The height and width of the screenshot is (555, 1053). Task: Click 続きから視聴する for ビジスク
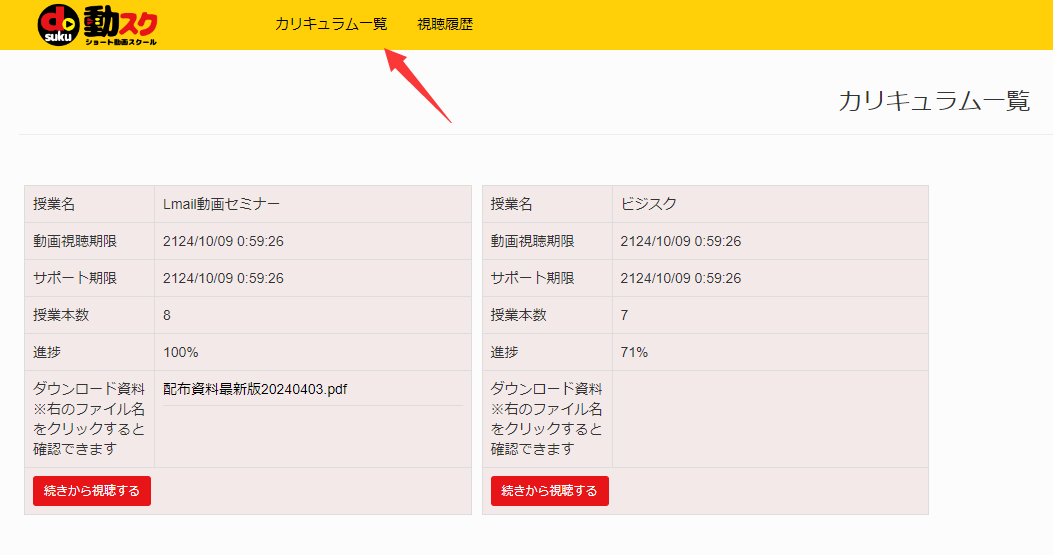[550, 491]
